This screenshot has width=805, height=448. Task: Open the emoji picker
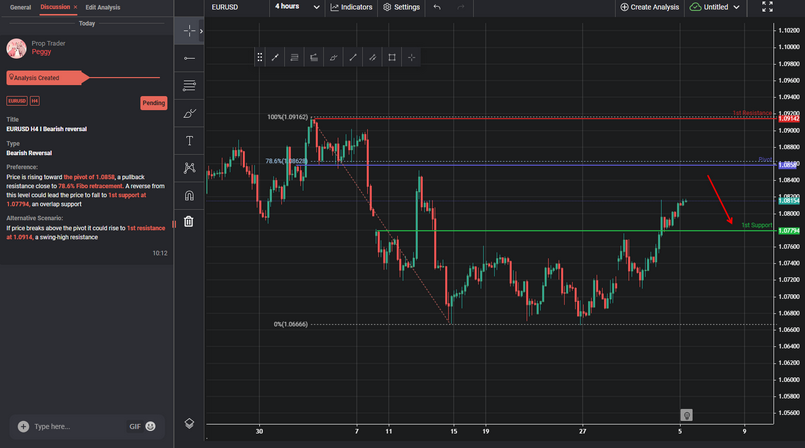click(150, 426)
